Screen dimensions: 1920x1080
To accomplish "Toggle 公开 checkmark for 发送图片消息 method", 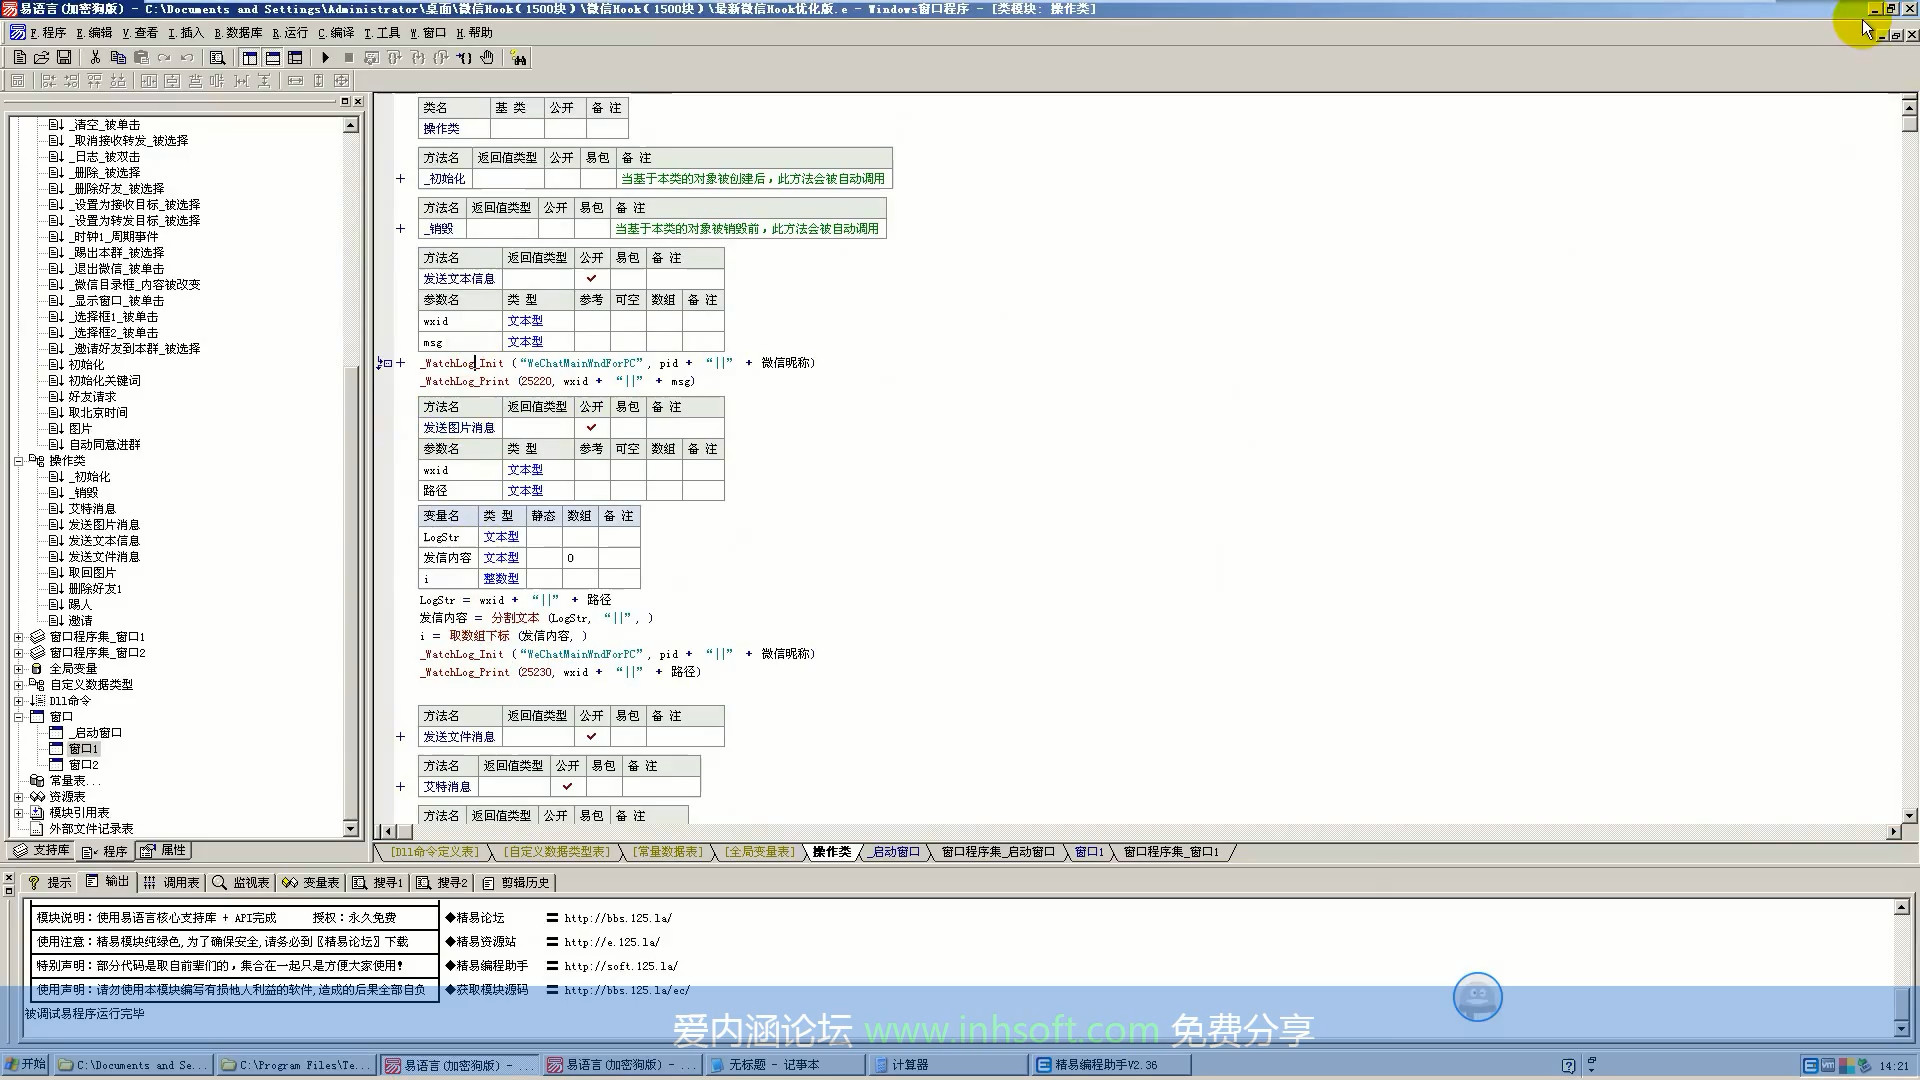I will (591, 428).
